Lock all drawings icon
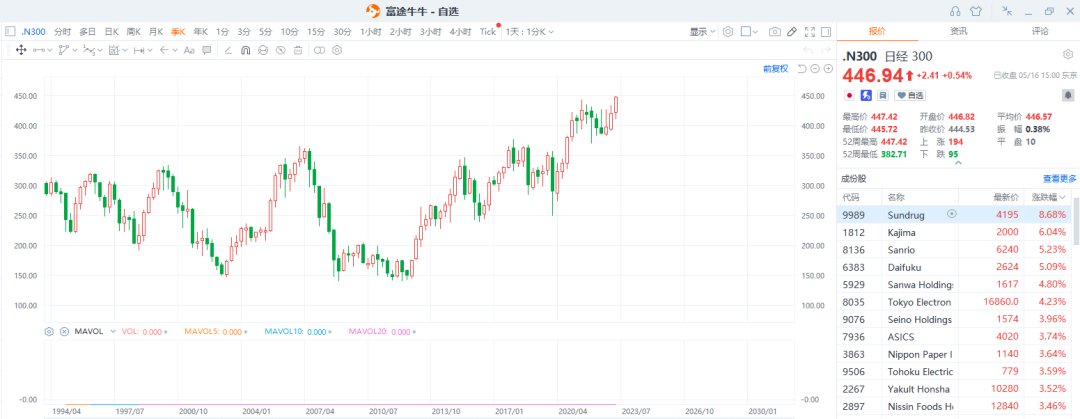The height and width of the screenshot is (419, 1080). point(262,50)
